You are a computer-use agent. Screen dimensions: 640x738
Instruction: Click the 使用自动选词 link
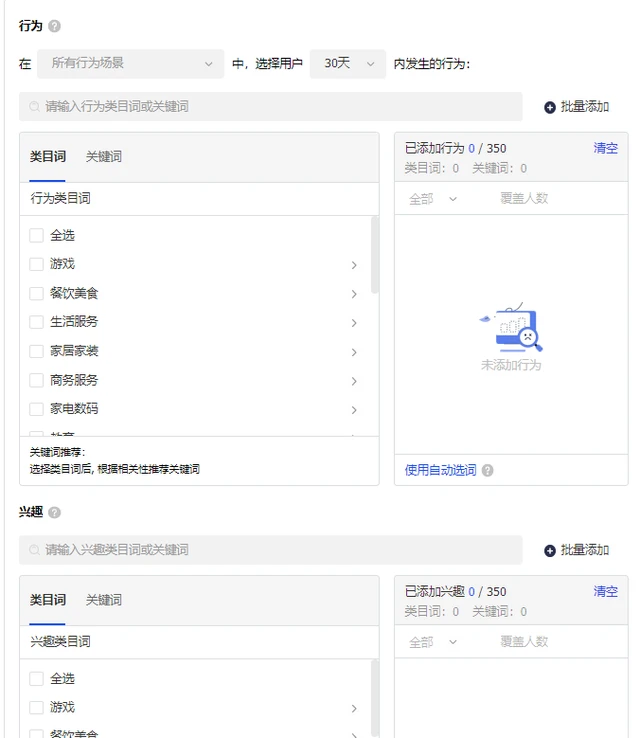(440, 470)
